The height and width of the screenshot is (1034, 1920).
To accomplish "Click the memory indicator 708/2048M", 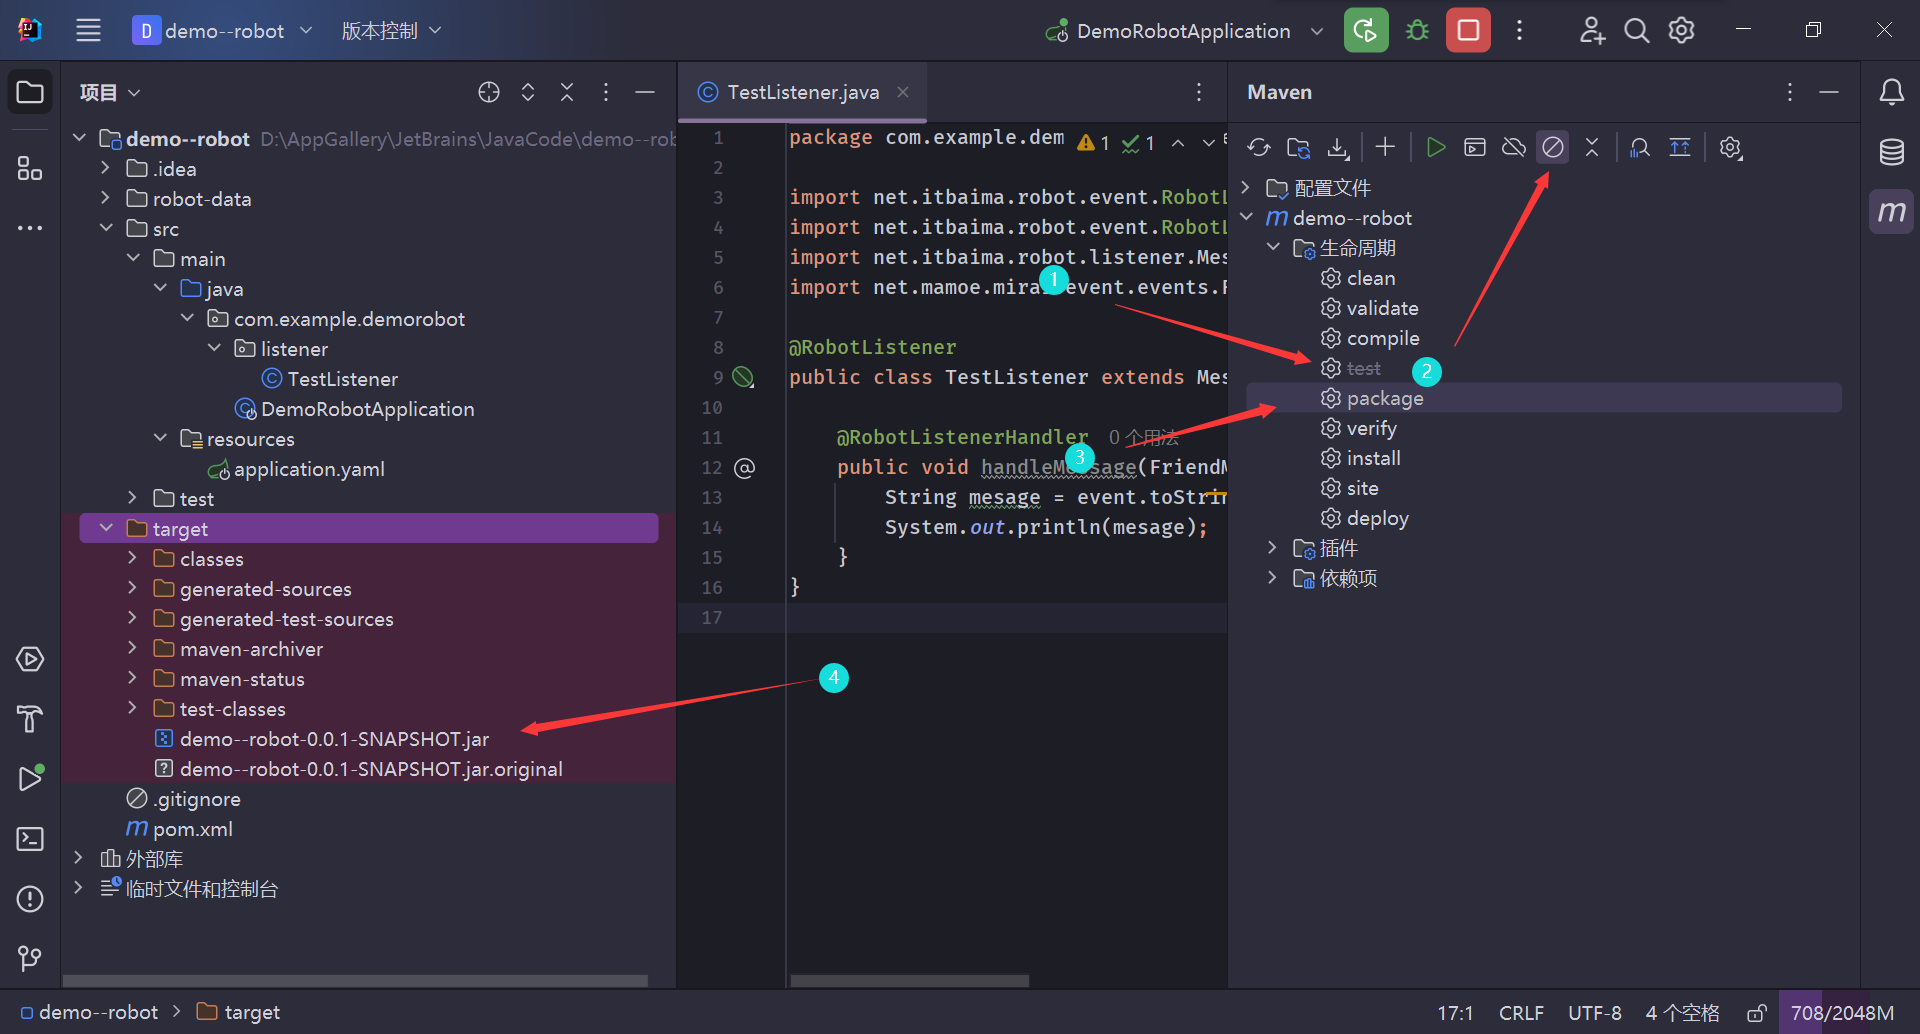I will coord(1842,1013).
